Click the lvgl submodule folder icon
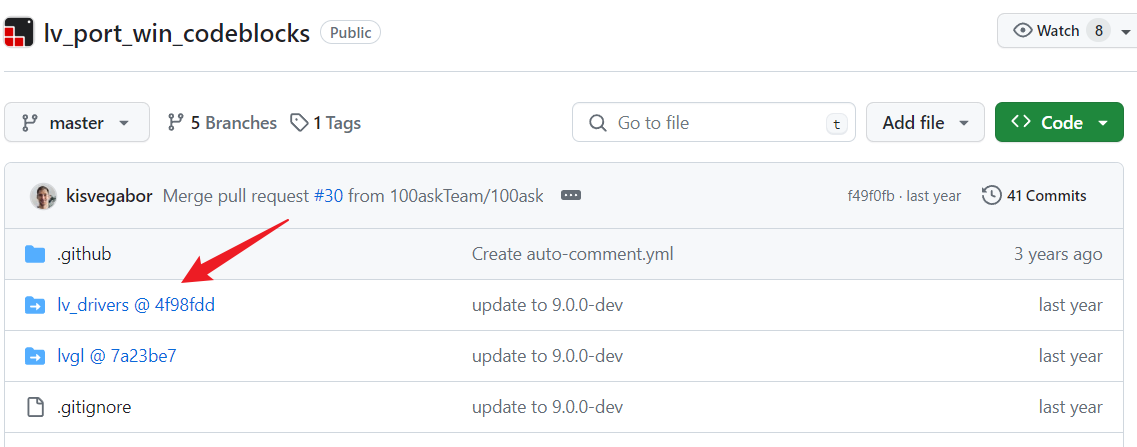Viewport: 1137px width, 447px height. [x=35, y=356]
